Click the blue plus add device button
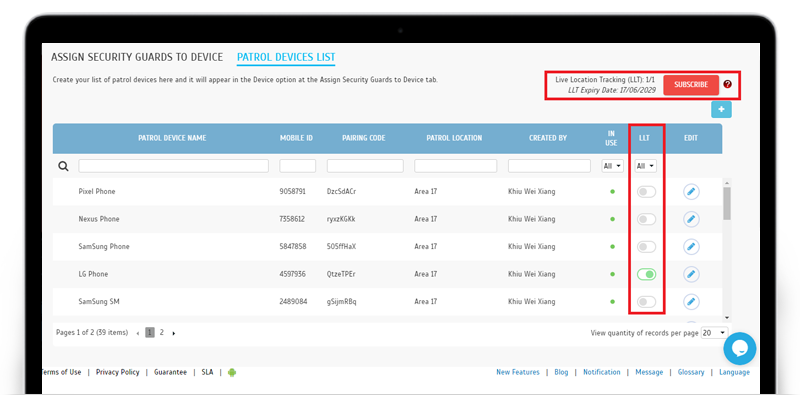800x395 pixels. tap(721, 110)
